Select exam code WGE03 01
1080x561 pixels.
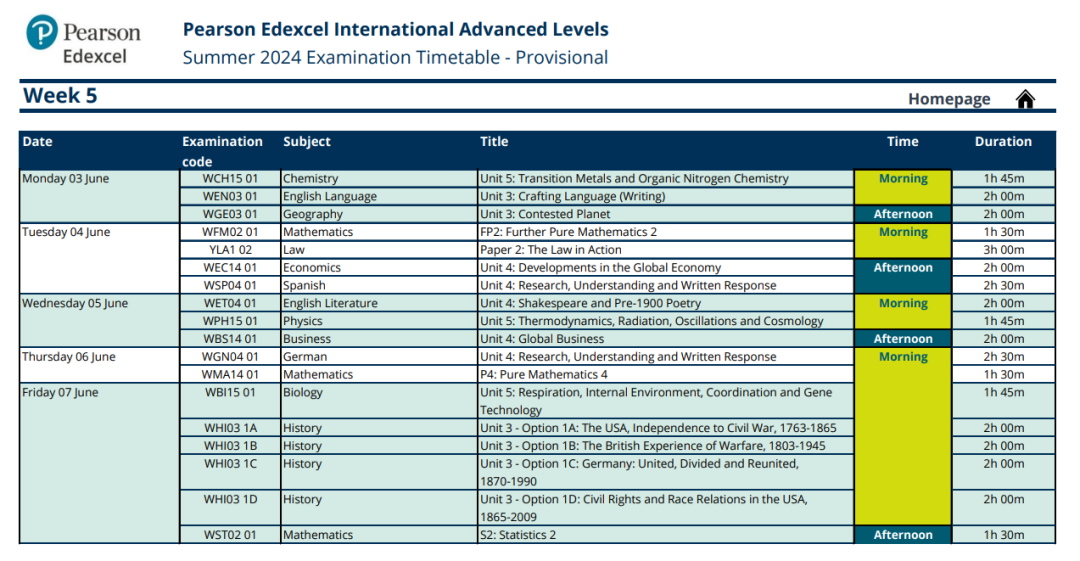point(230,214)
